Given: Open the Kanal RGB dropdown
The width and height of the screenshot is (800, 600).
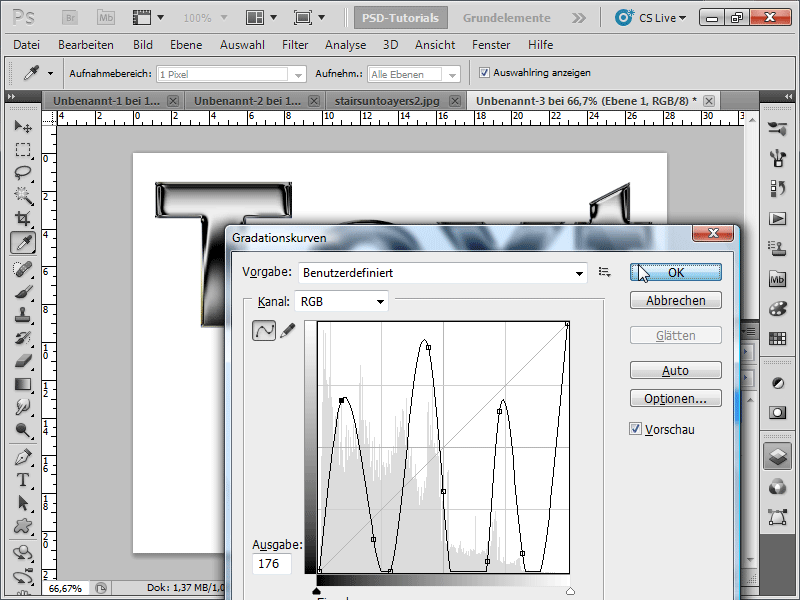Looking at the screenshot, I should (341, 302).
